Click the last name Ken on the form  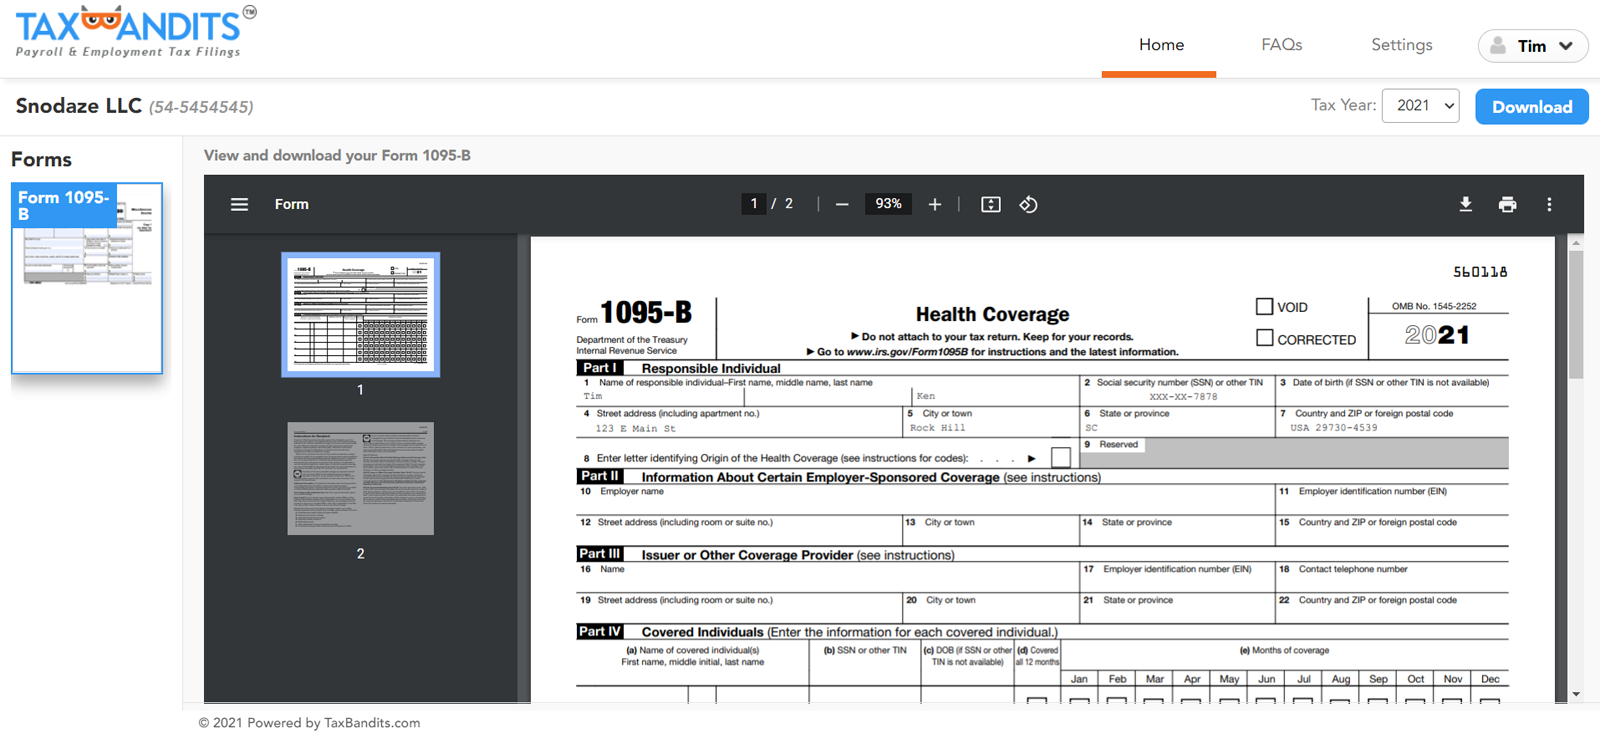(926, 396)
